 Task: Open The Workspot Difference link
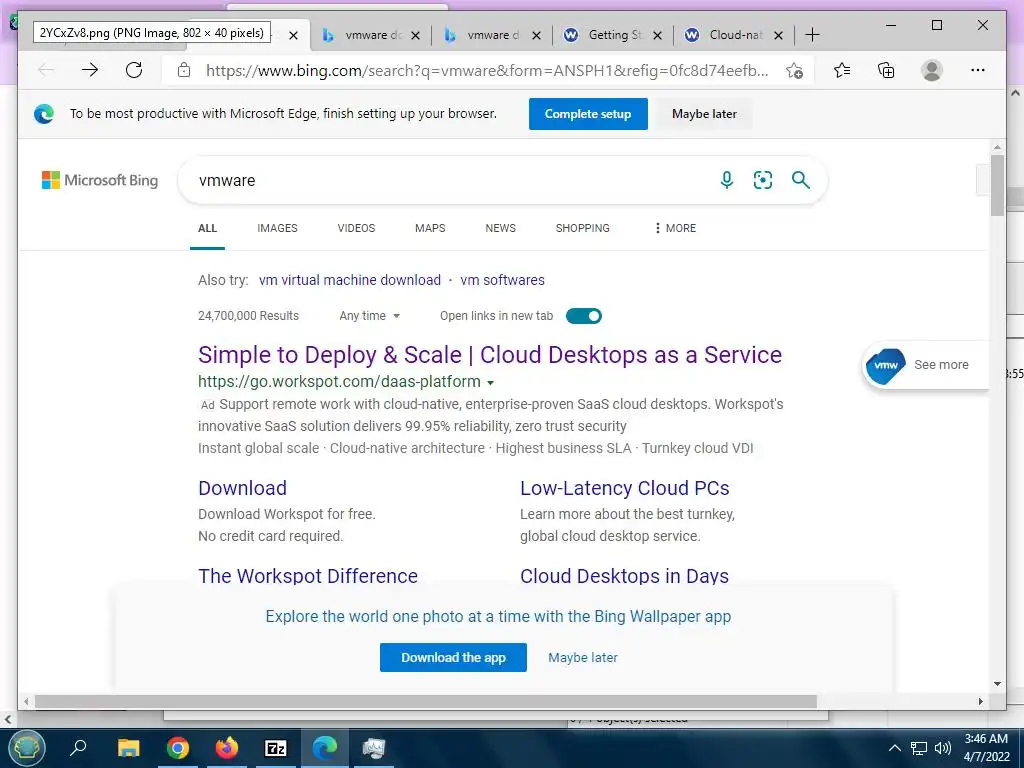tap(308, 575)
